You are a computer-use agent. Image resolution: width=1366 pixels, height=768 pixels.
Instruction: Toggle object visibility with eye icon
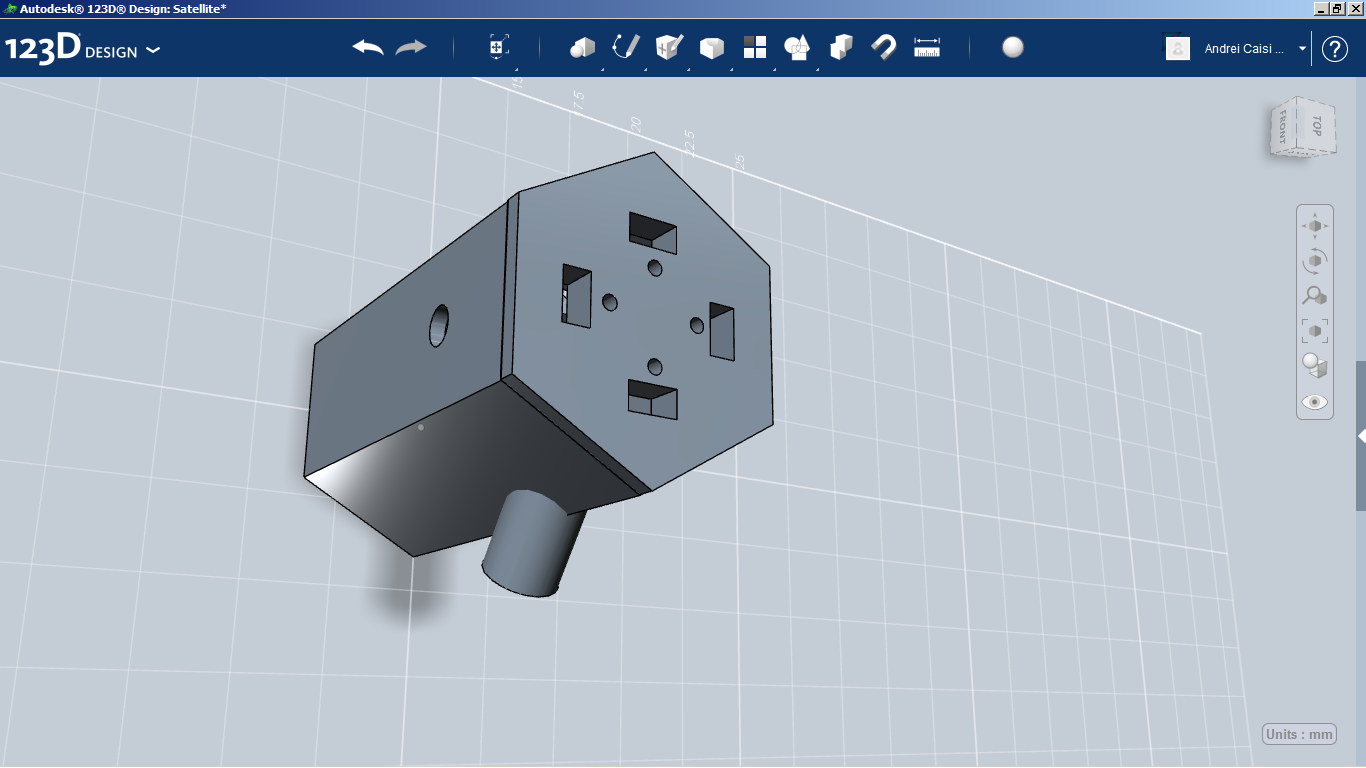[1315, 402]
